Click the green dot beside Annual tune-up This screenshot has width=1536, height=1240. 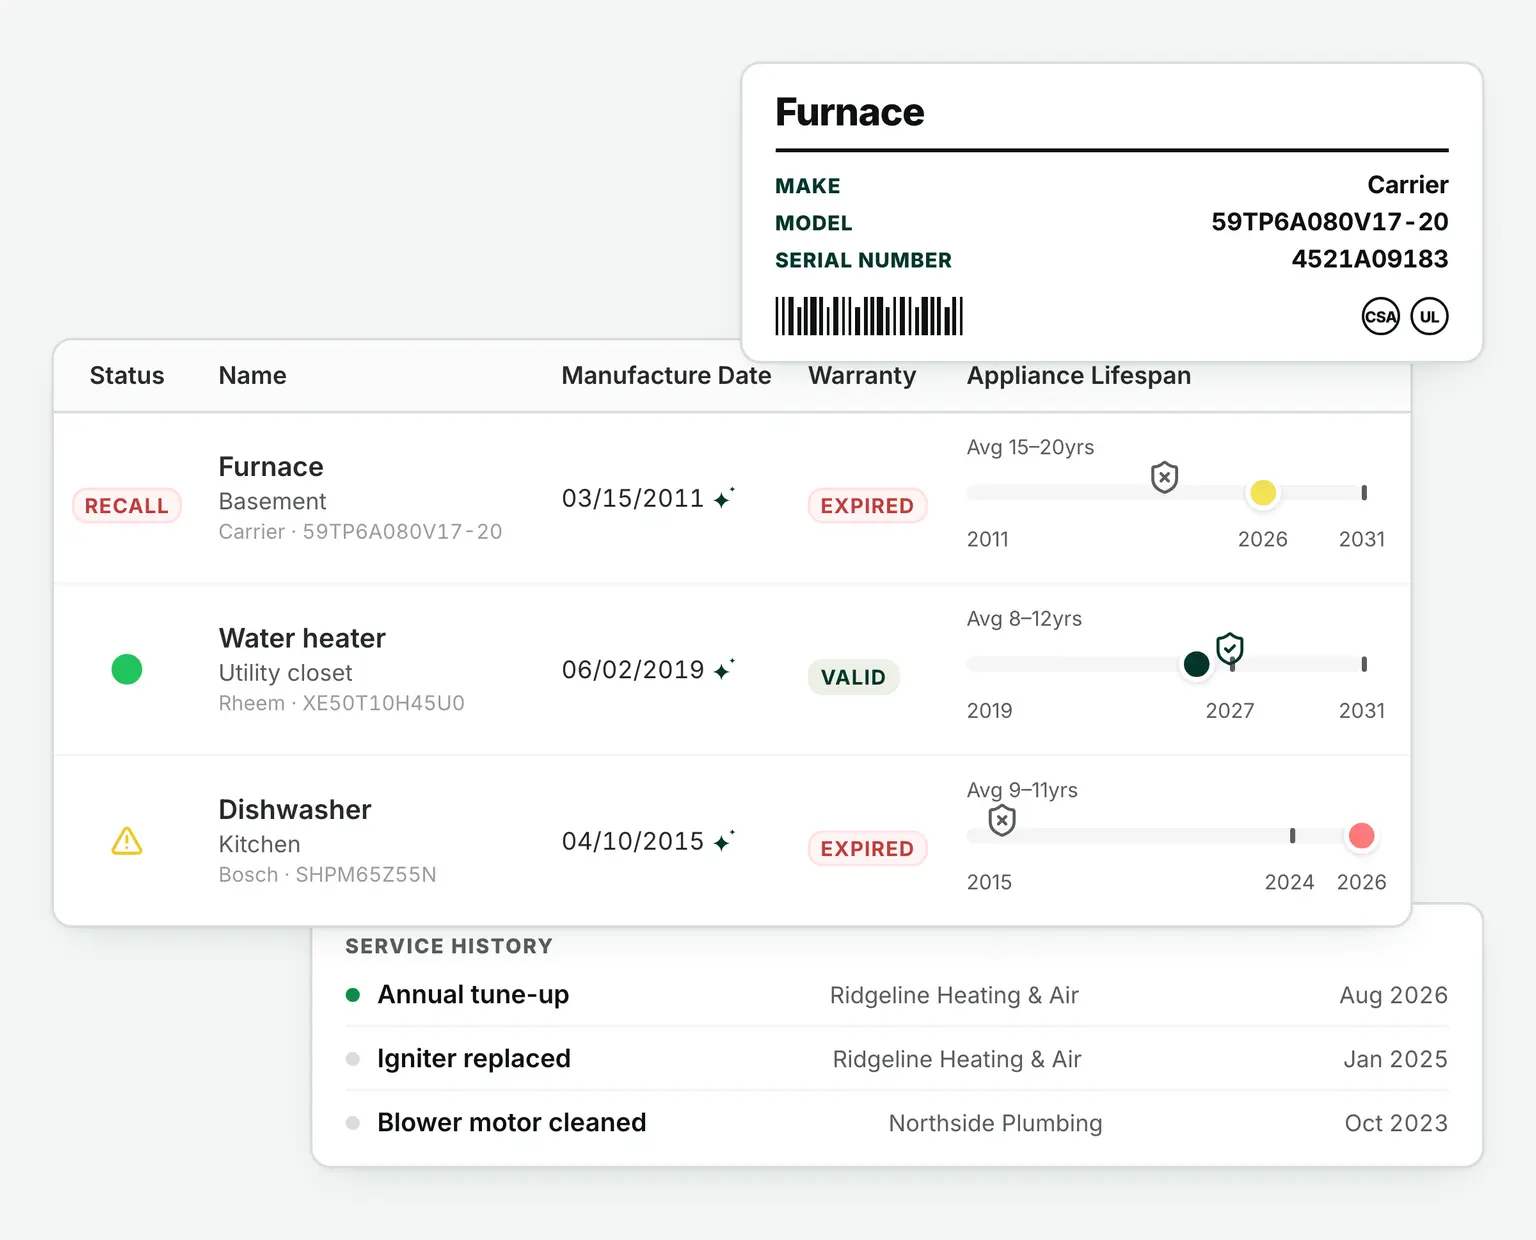point(353,995)
